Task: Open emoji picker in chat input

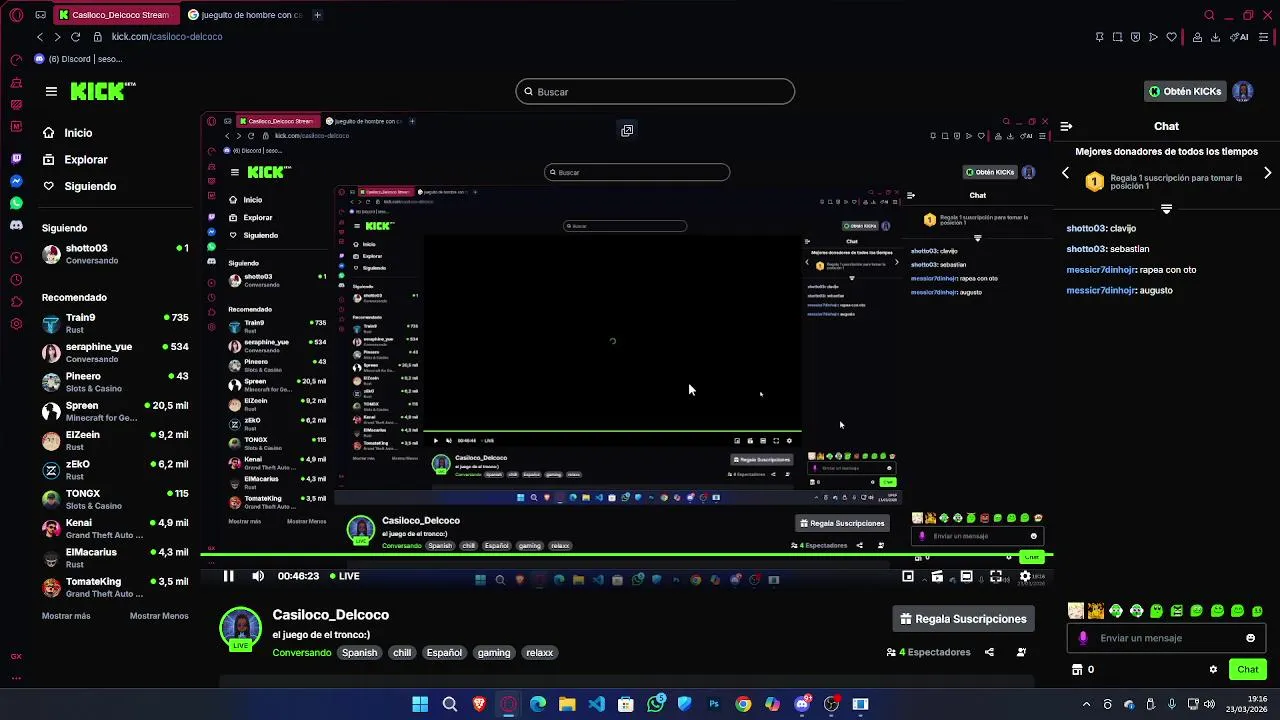Action: 1250,638
